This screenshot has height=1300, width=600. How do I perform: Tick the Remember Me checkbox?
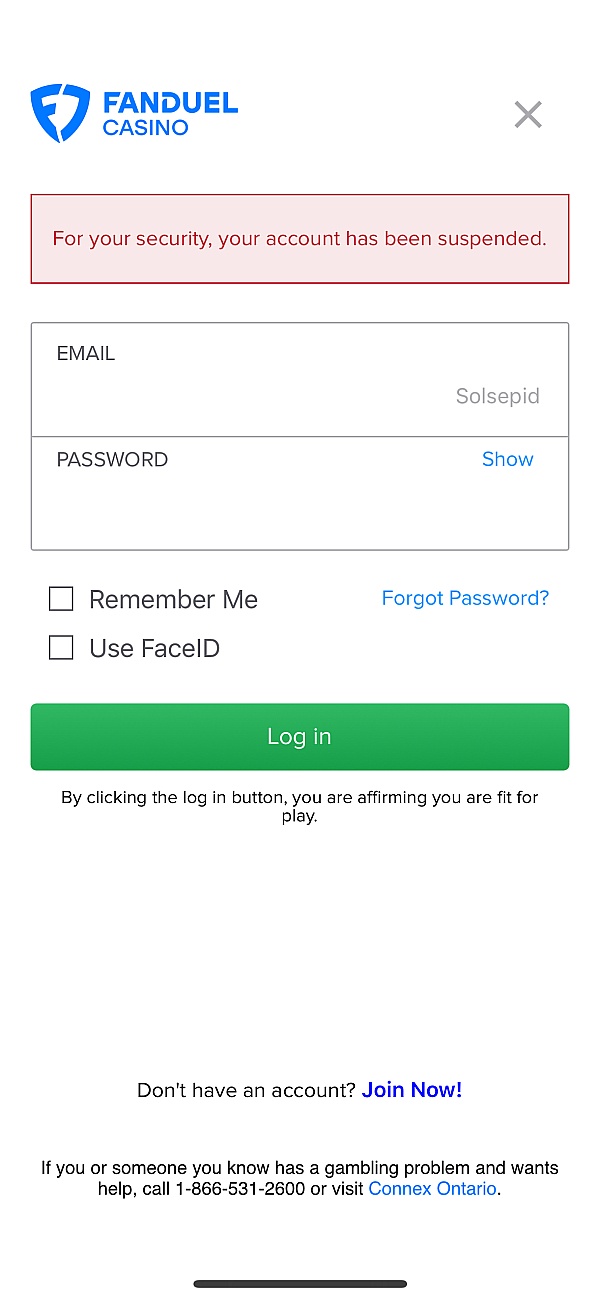click(x=61, y=599)
